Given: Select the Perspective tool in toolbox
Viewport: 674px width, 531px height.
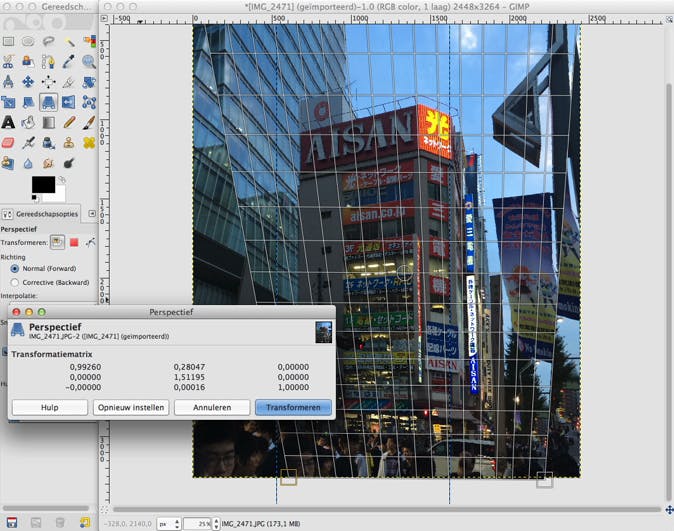Looking at the screenshot, I should (49, 102).
